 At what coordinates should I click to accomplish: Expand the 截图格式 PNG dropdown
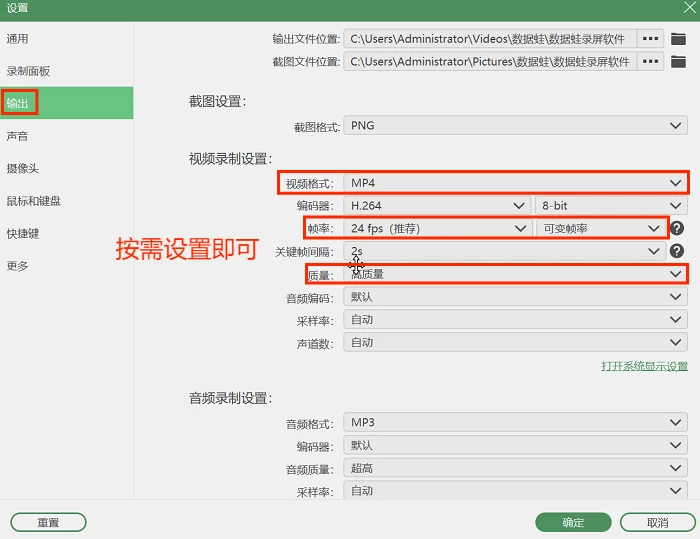pyautogui.click(x=515, y=125)
